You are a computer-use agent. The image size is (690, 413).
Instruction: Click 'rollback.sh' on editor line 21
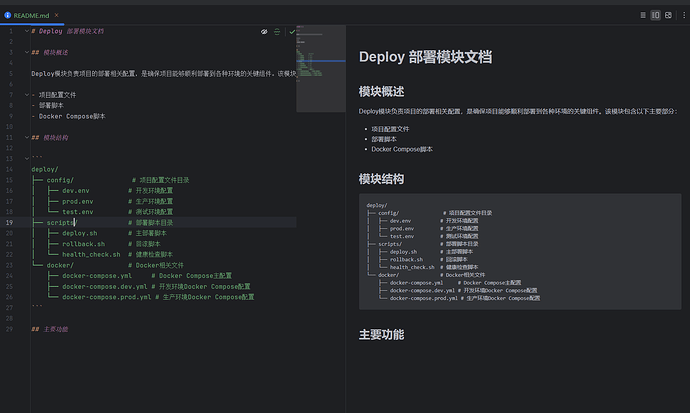84,244
